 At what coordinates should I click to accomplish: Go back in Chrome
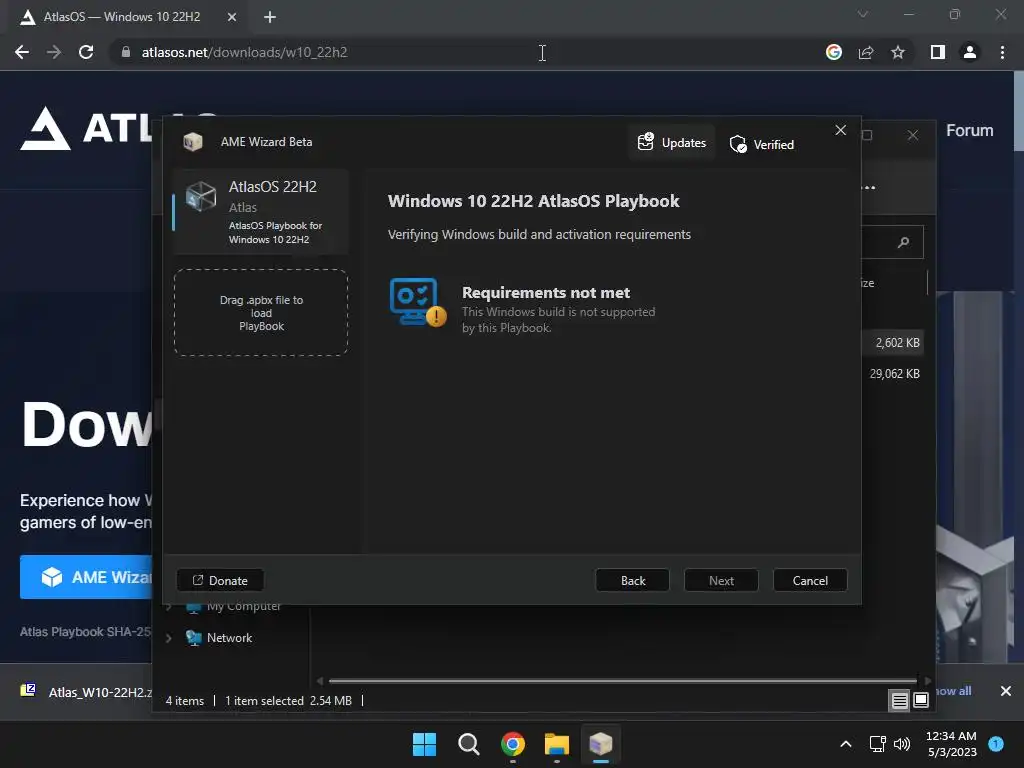click(22, 52)
